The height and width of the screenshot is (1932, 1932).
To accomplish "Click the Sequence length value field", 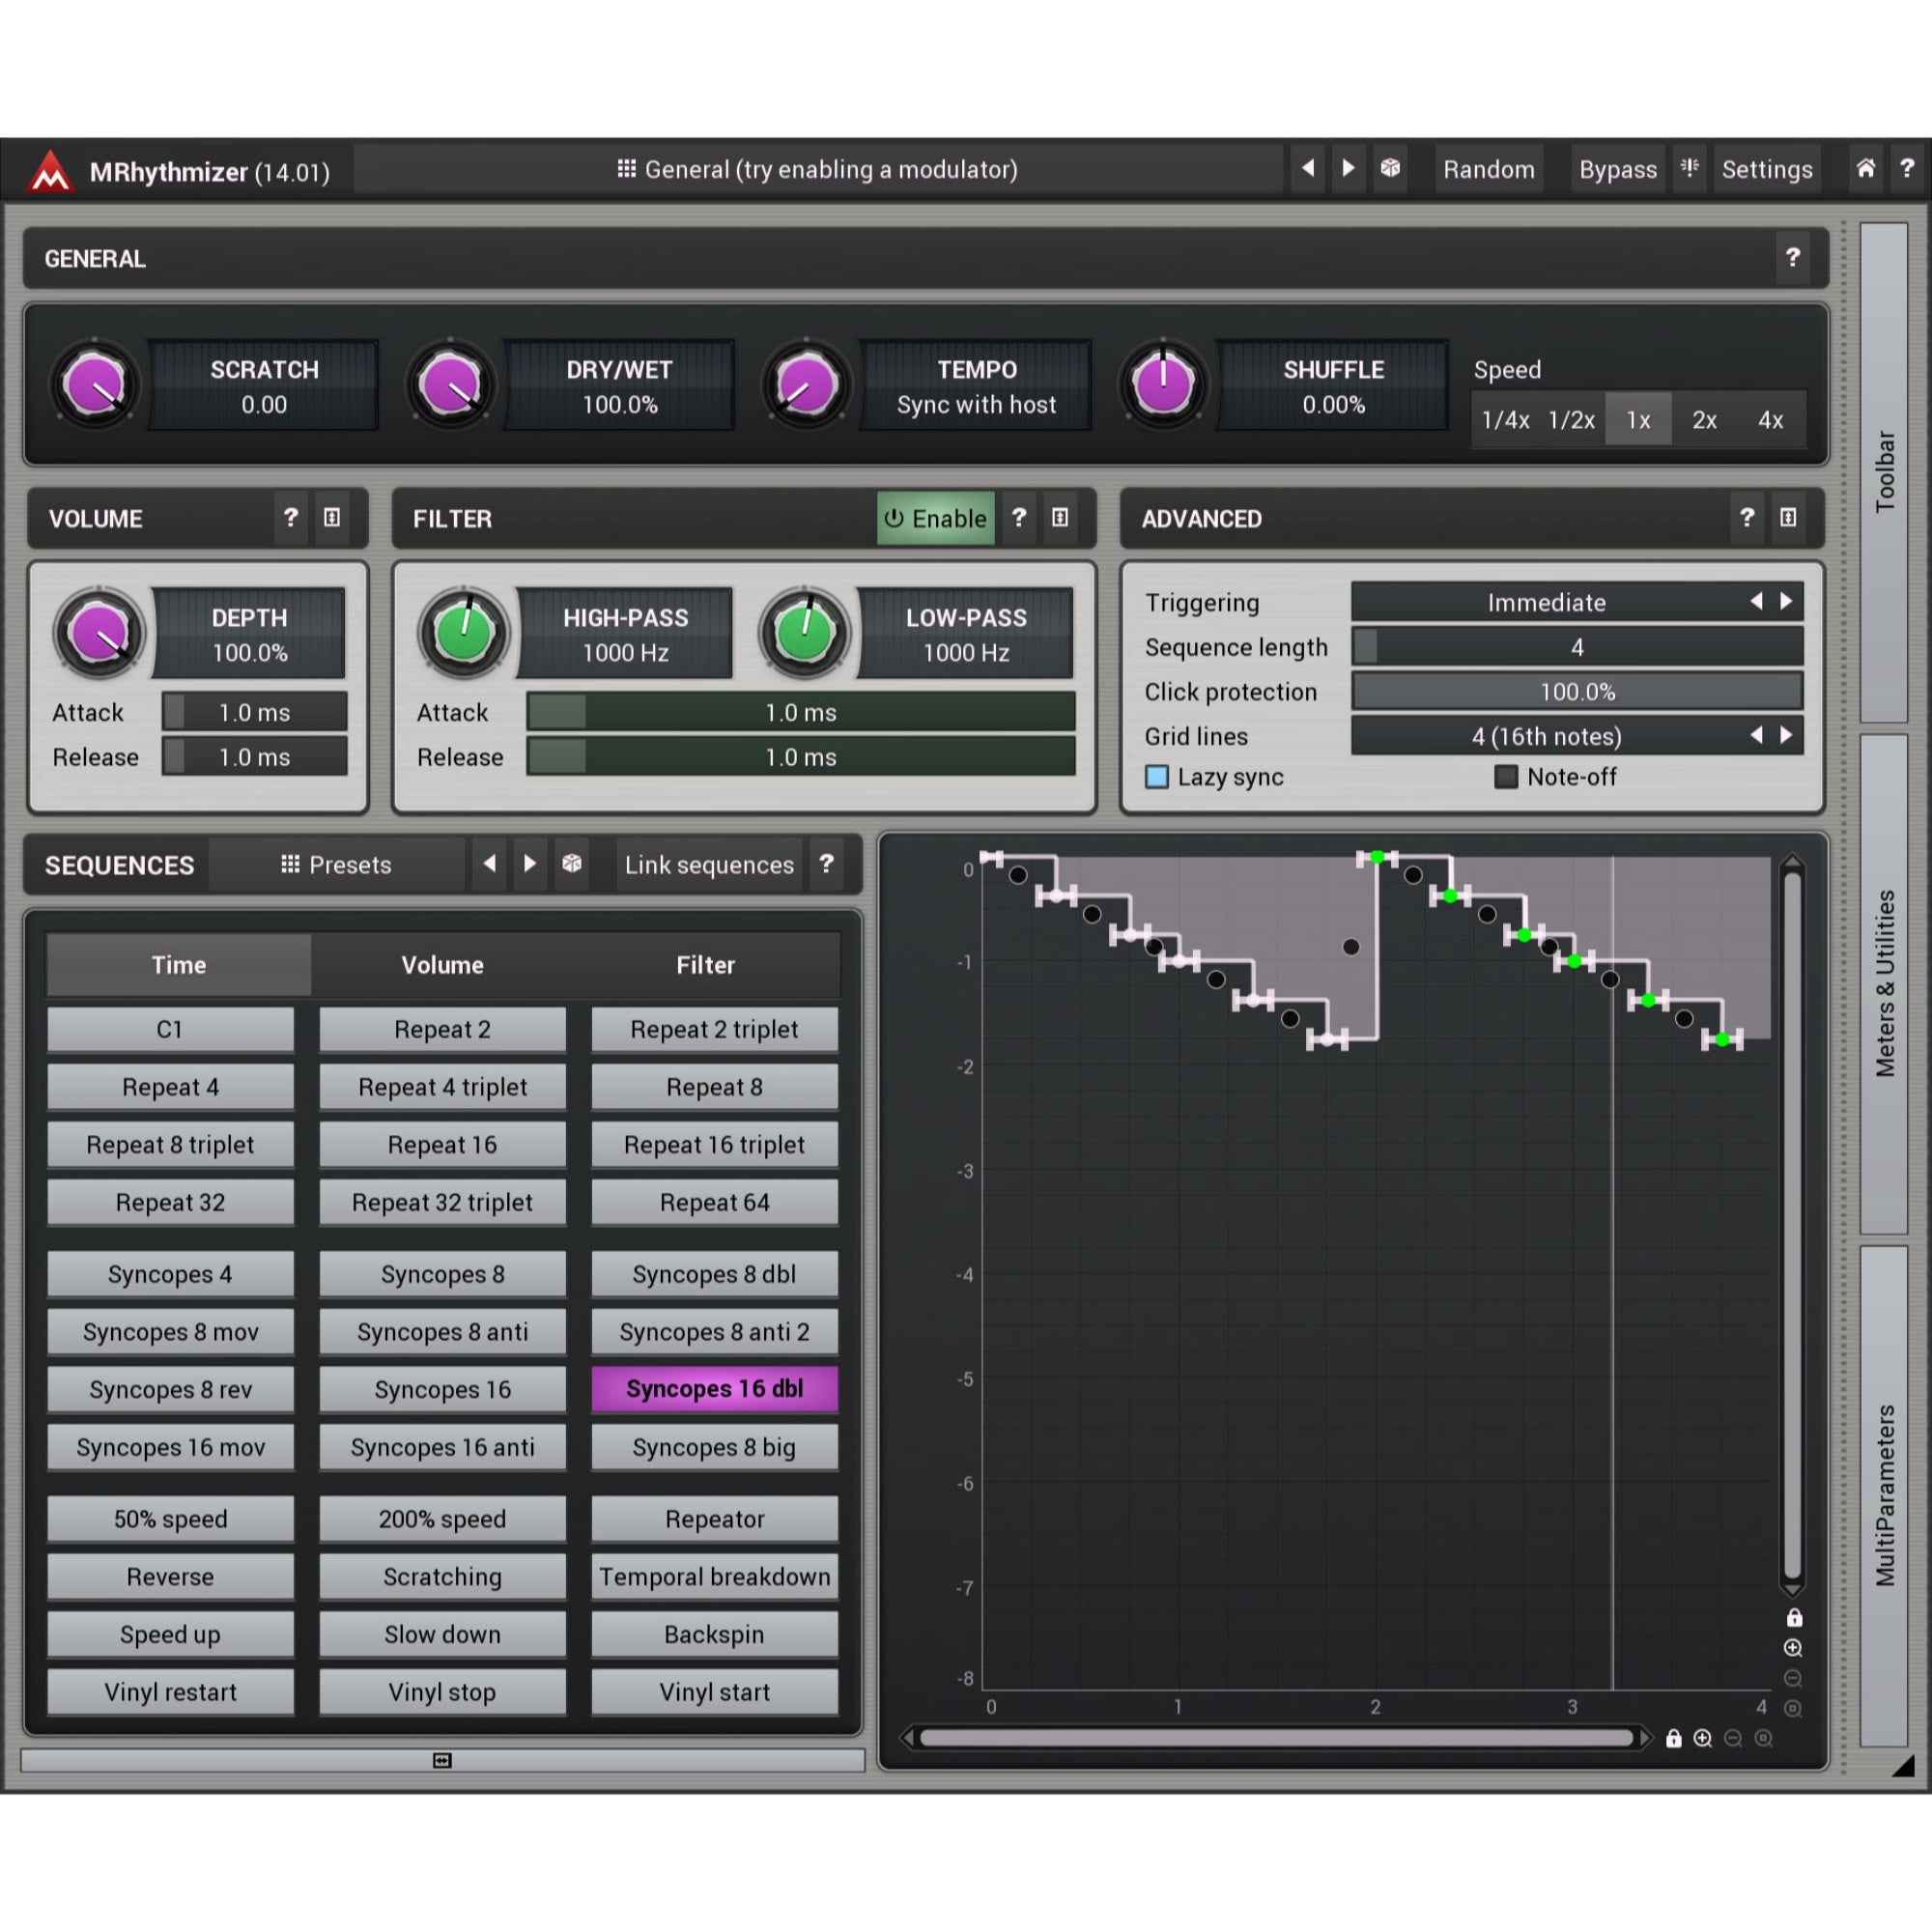I will tap(1577, 647).
